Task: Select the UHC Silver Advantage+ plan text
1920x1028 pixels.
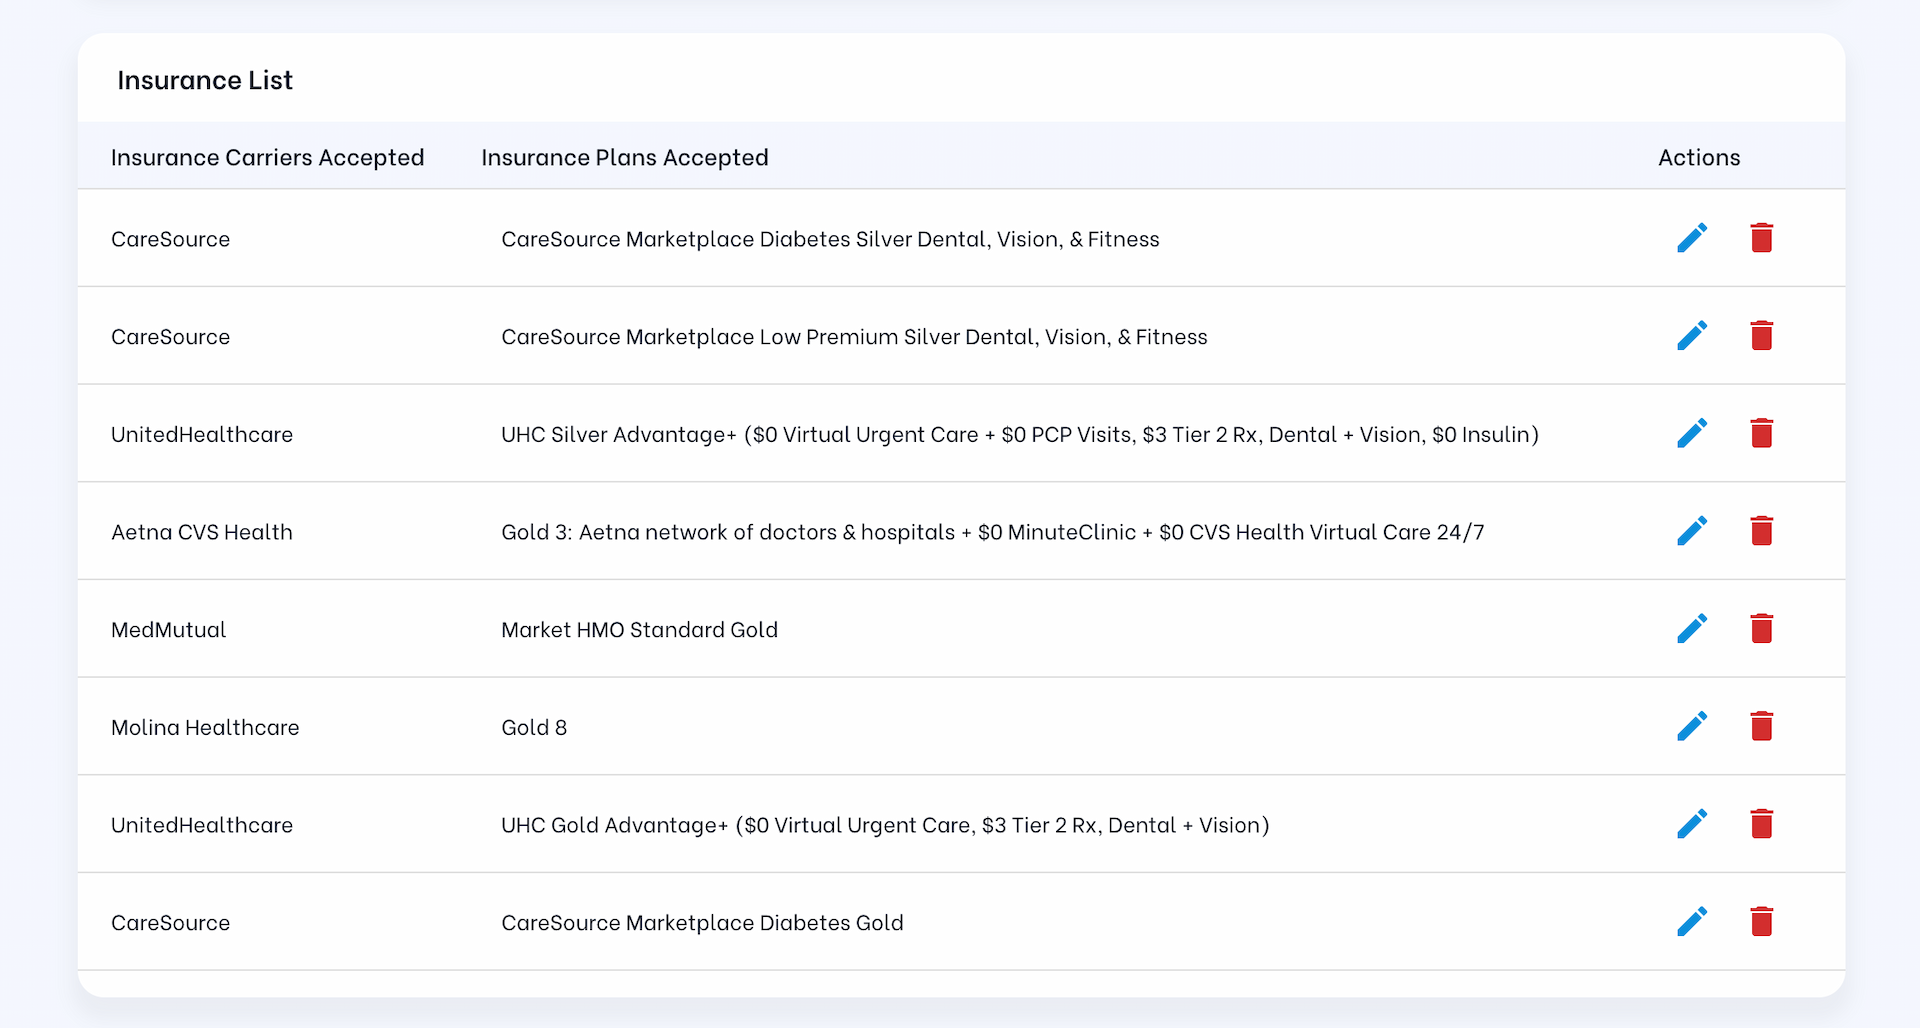Action: pyautogui.click(x=1020, y=435)
